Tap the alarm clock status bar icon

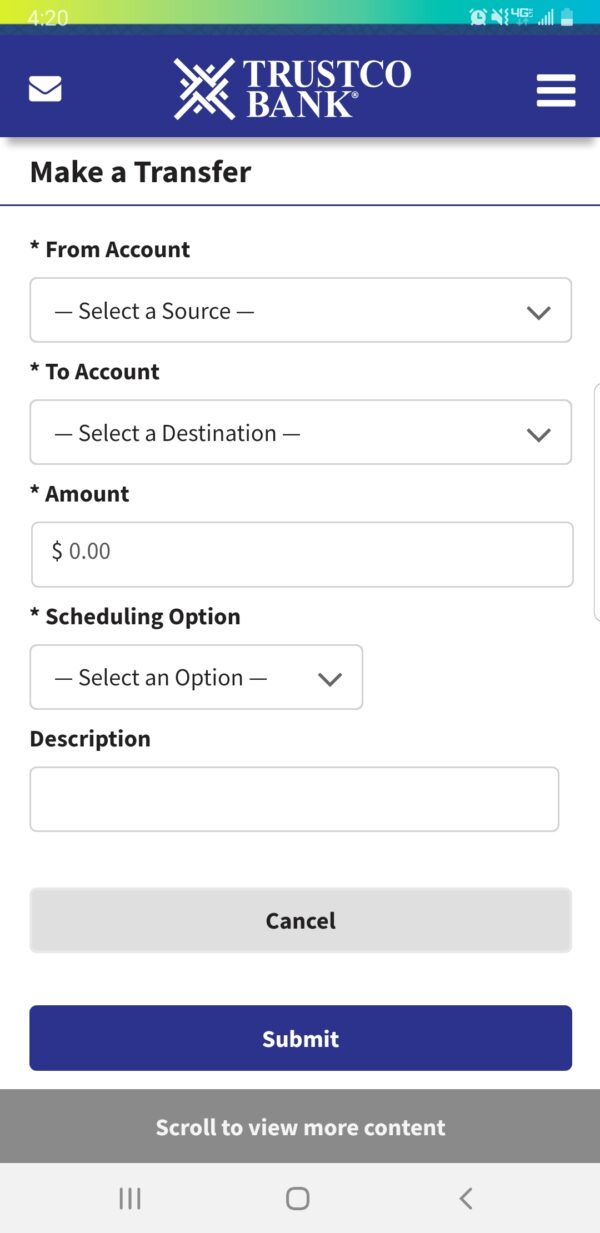477,16
